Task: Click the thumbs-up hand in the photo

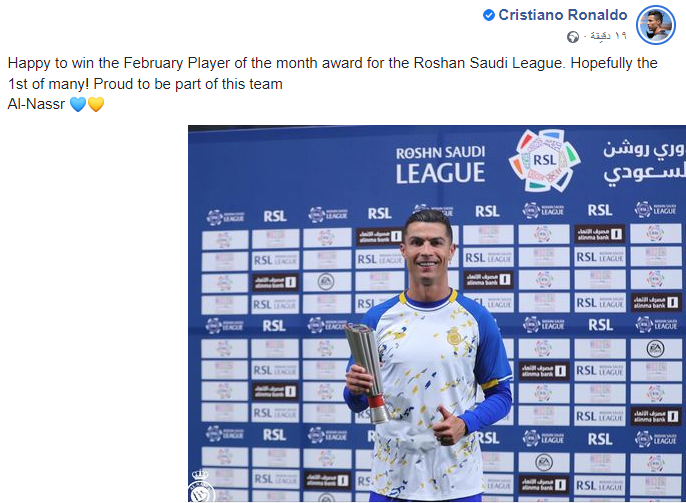Action: pyautogui.click(x=446, y=427)
